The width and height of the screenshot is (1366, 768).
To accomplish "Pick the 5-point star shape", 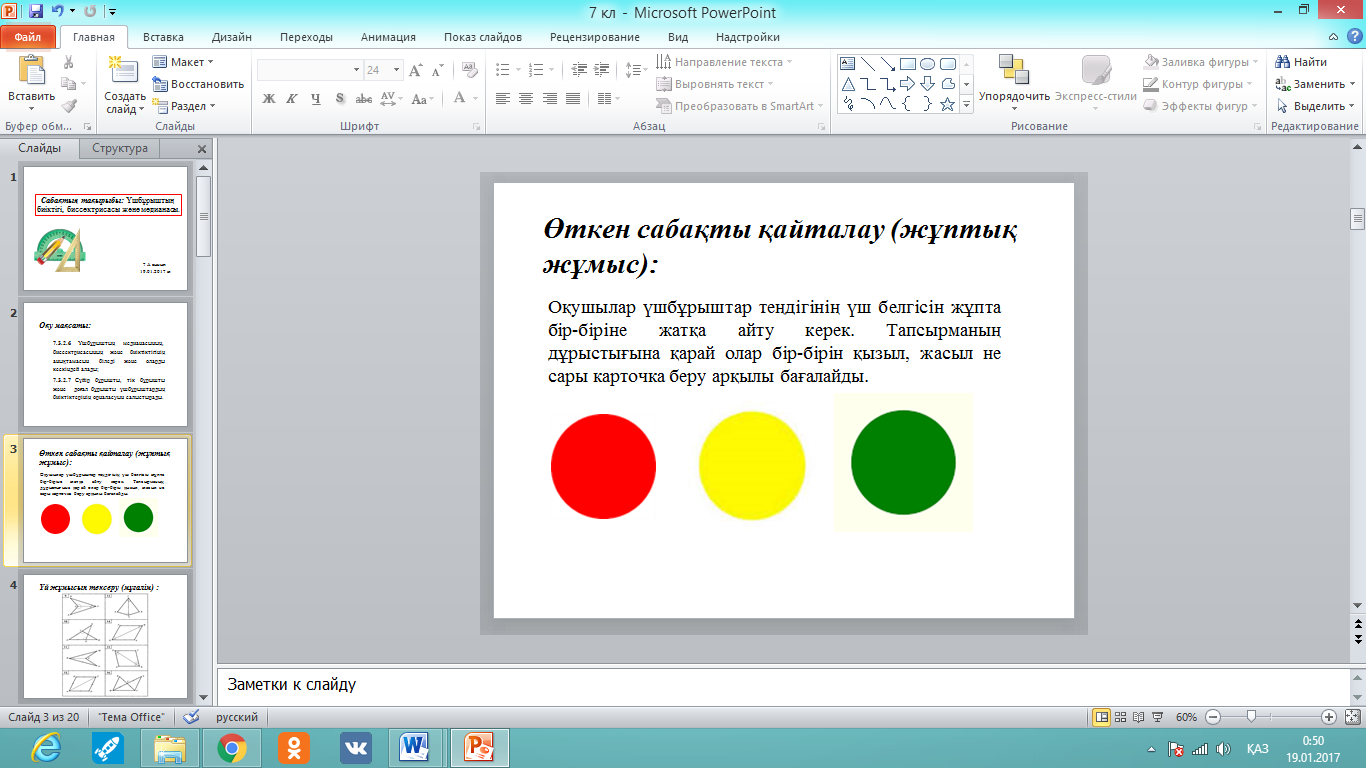I will click(947, 103).
